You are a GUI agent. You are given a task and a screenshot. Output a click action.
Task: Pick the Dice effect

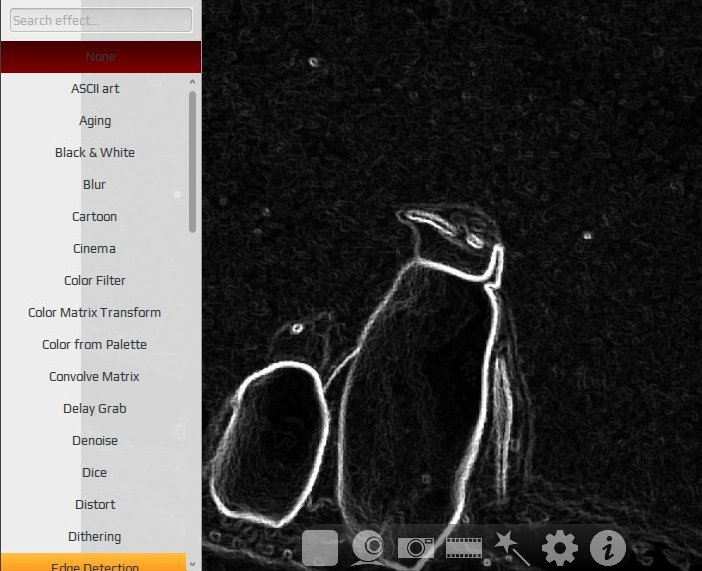pyautogui.click(x=95, y=473)
